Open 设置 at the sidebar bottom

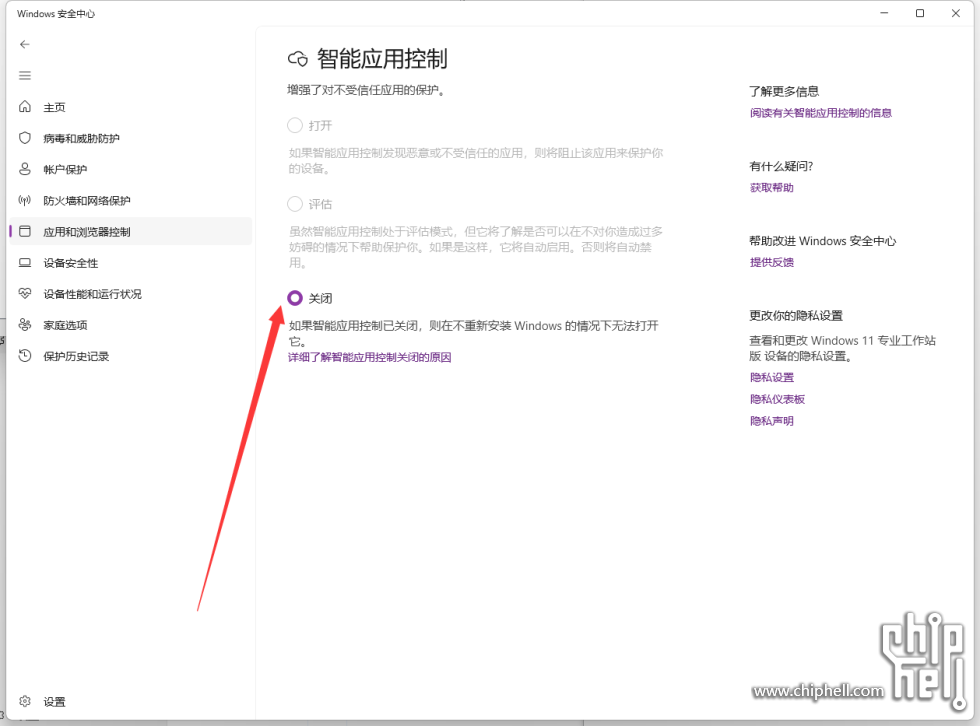tap(131, 702)
